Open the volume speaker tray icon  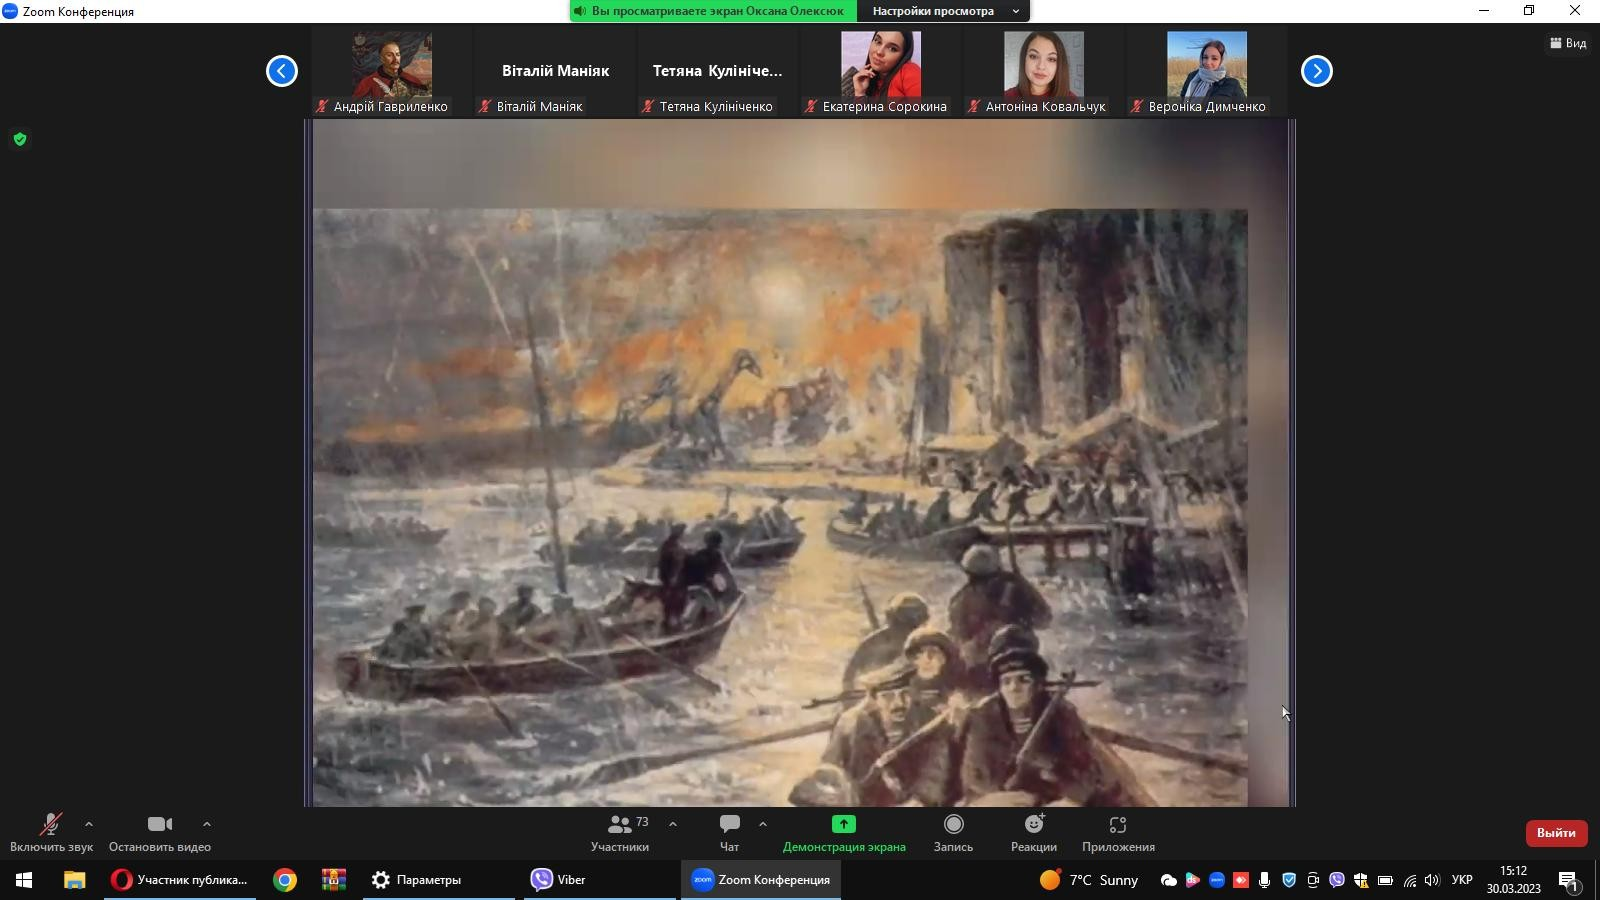click(x=1432, y=880)
